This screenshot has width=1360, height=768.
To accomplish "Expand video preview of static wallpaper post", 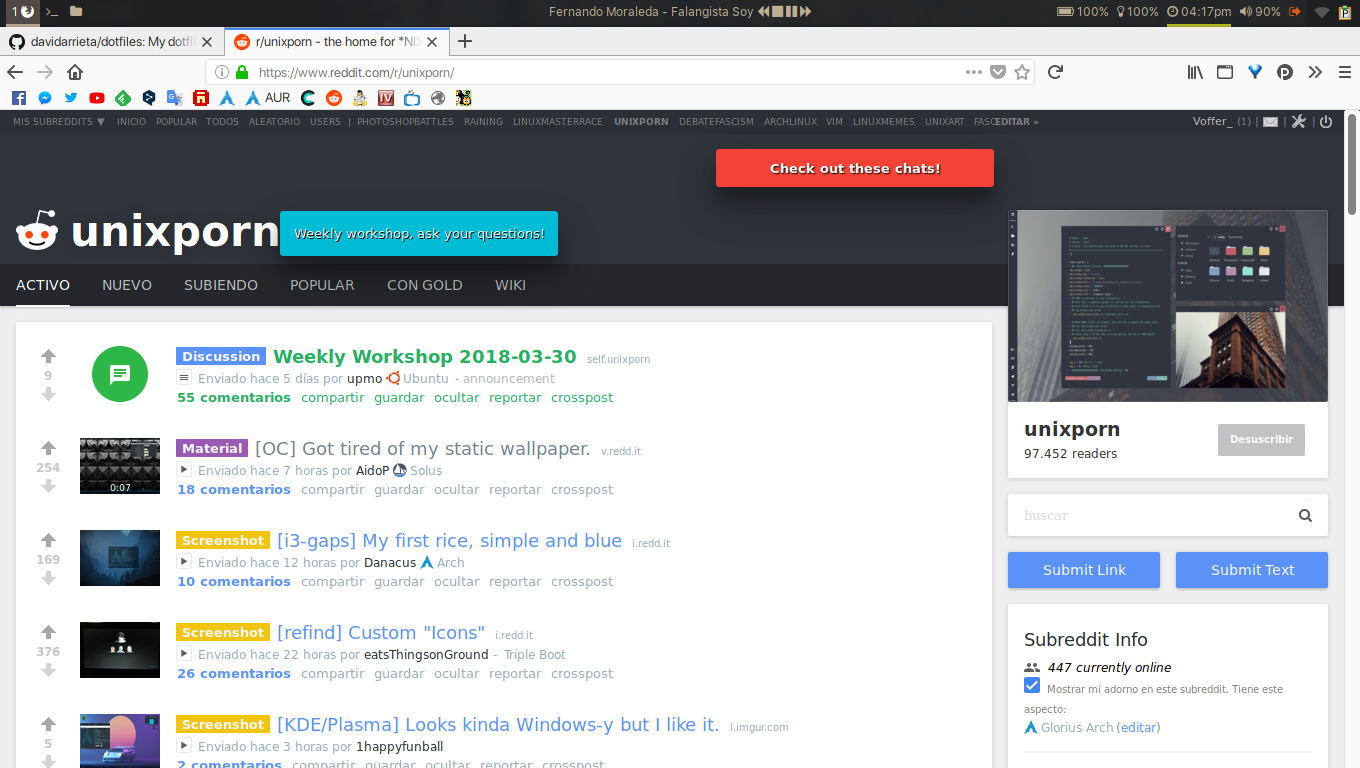I will coord(184,470).
